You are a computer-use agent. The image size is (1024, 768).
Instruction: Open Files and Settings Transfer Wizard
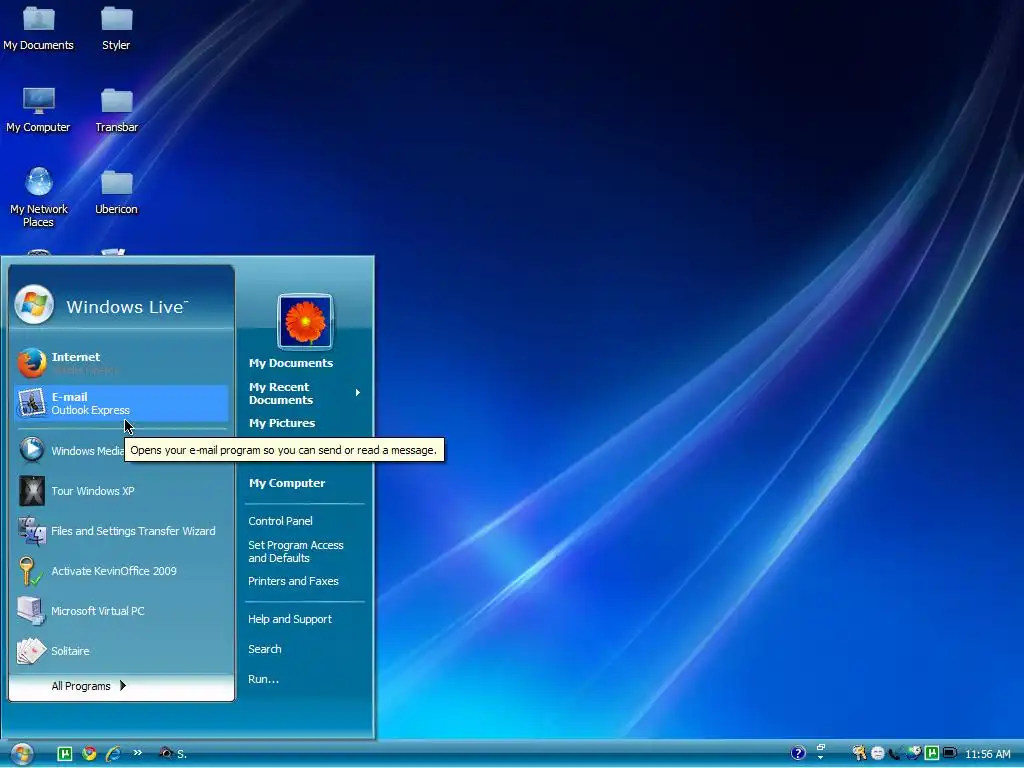[x=121, y=531]
